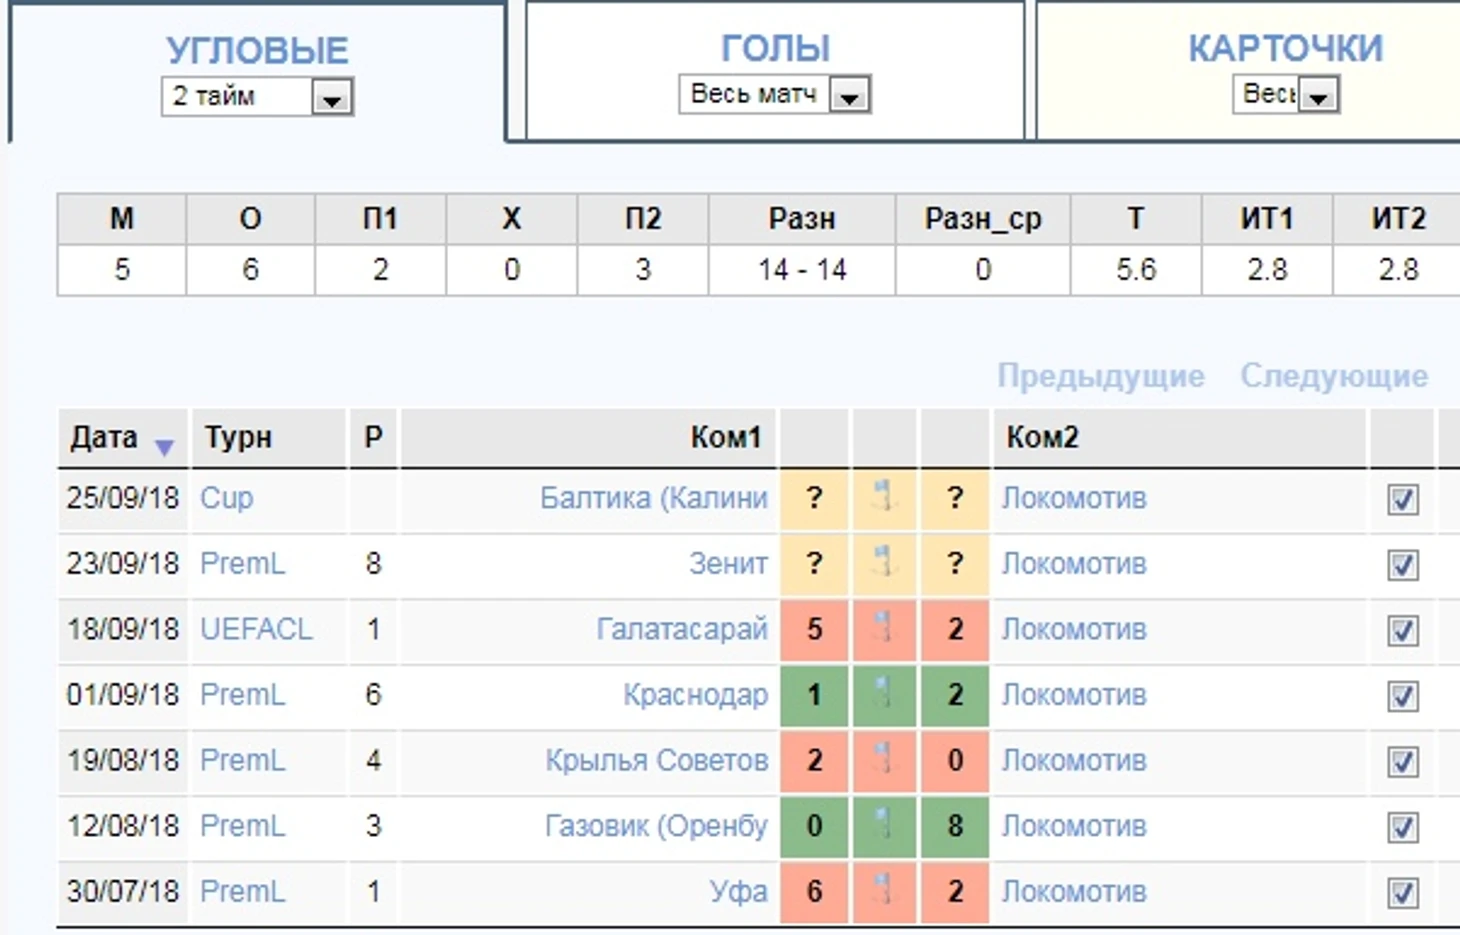Click corner flag icon in Крылья Советов row
Image resolution: width=1460 pixels, height=935 pixels.
click(x=883, y=760)
